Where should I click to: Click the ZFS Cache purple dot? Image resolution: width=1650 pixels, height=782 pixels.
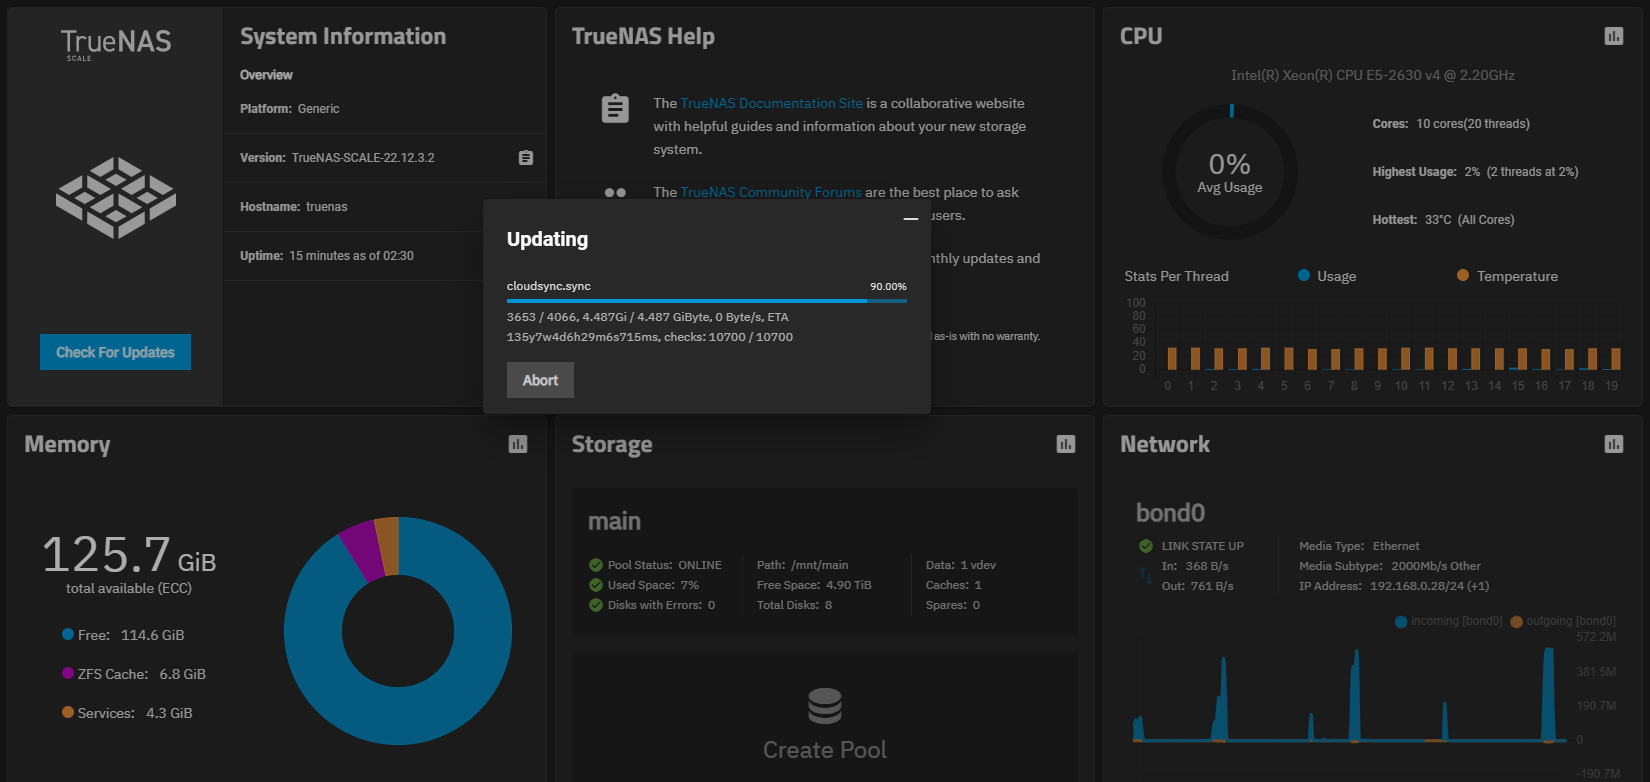[x=68, y=673]
